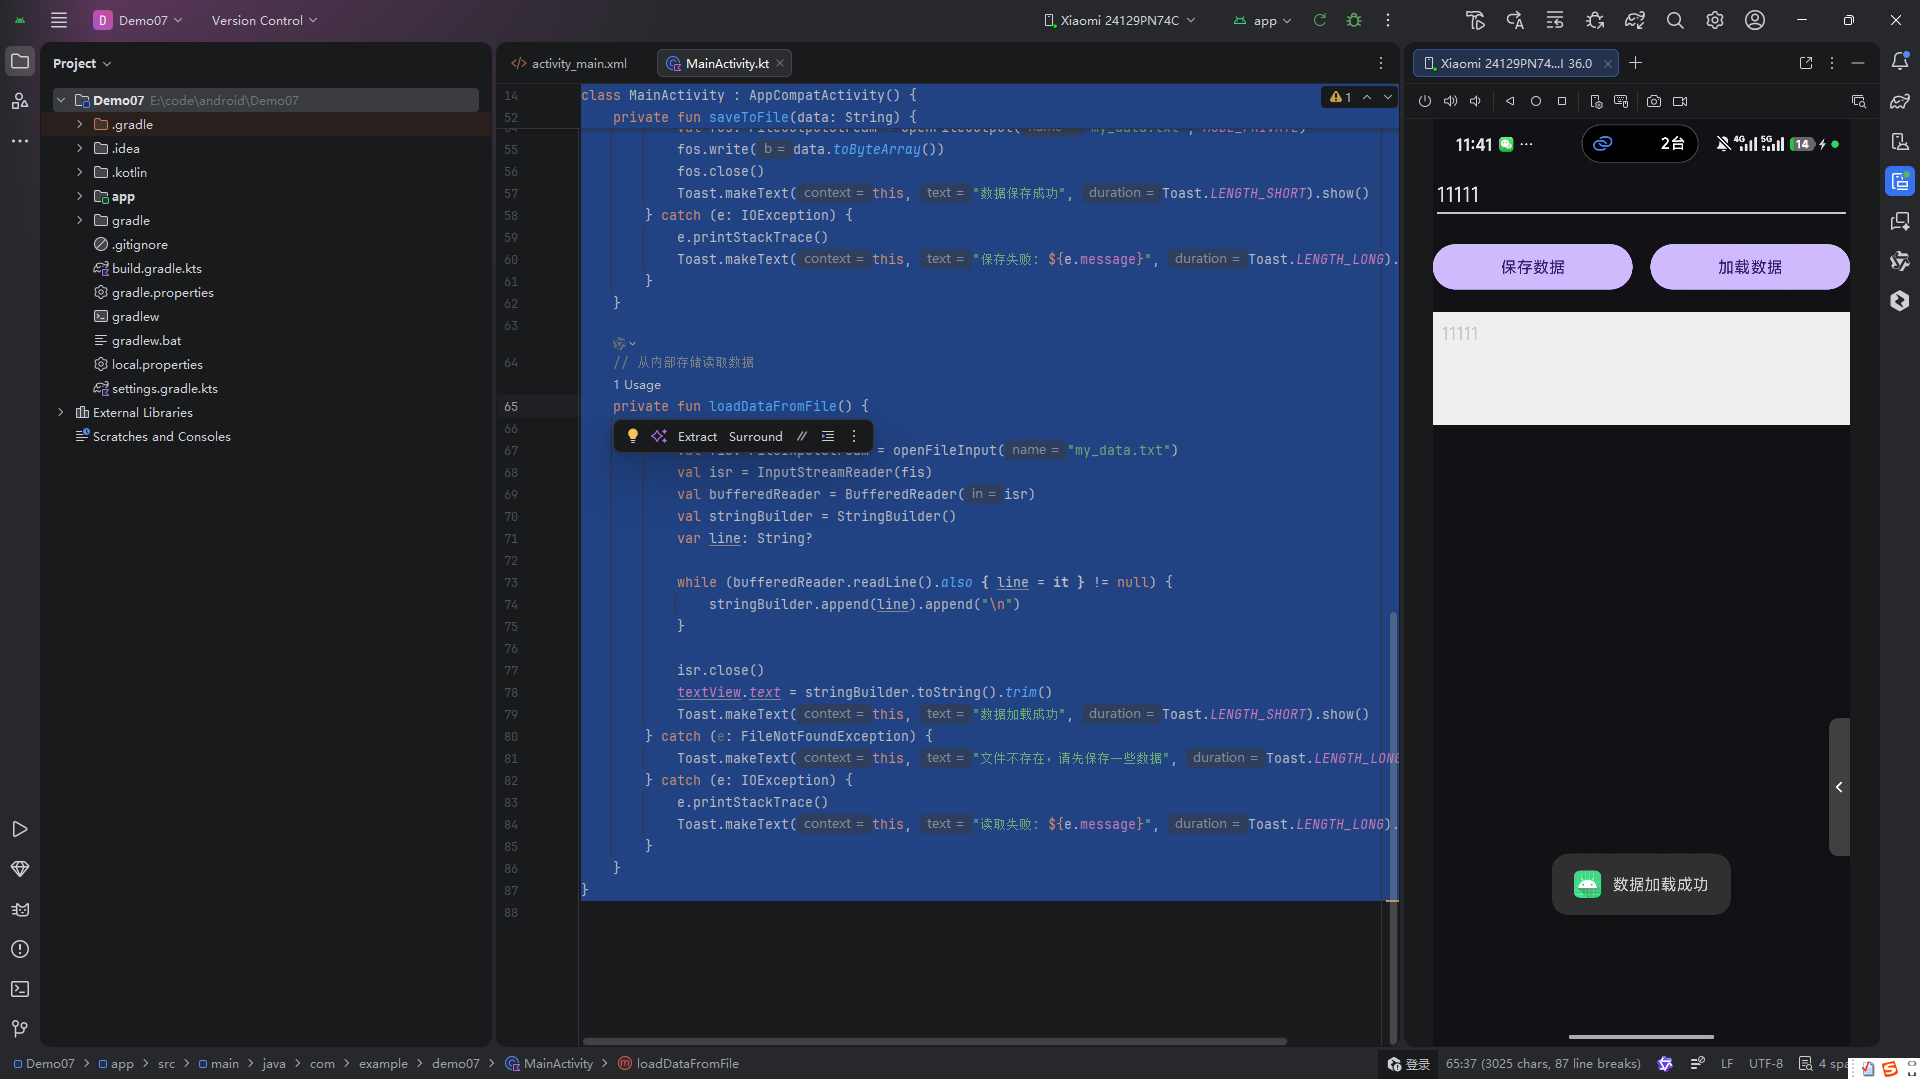Click the device Back triangle button
Image resolution: width=1920 pixels, height=1079 pixels.
pyautogui.click(x=1510, y=101)
